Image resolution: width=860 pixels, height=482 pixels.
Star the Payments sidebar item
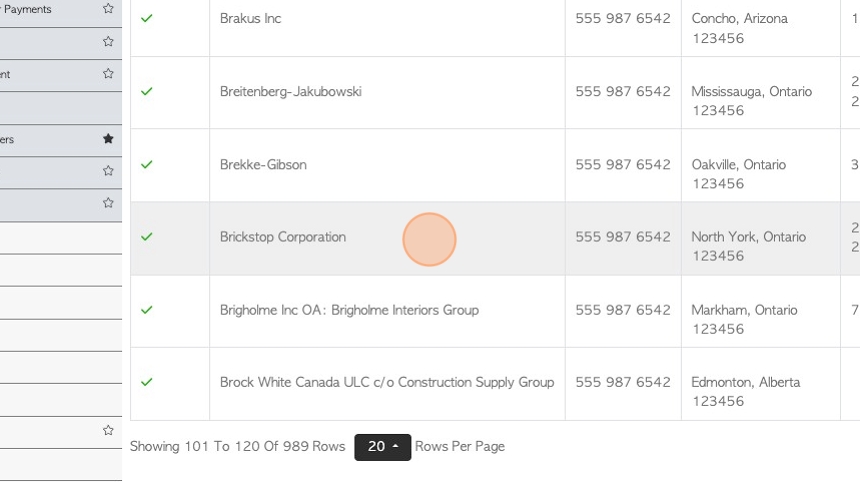coord(108,9)
